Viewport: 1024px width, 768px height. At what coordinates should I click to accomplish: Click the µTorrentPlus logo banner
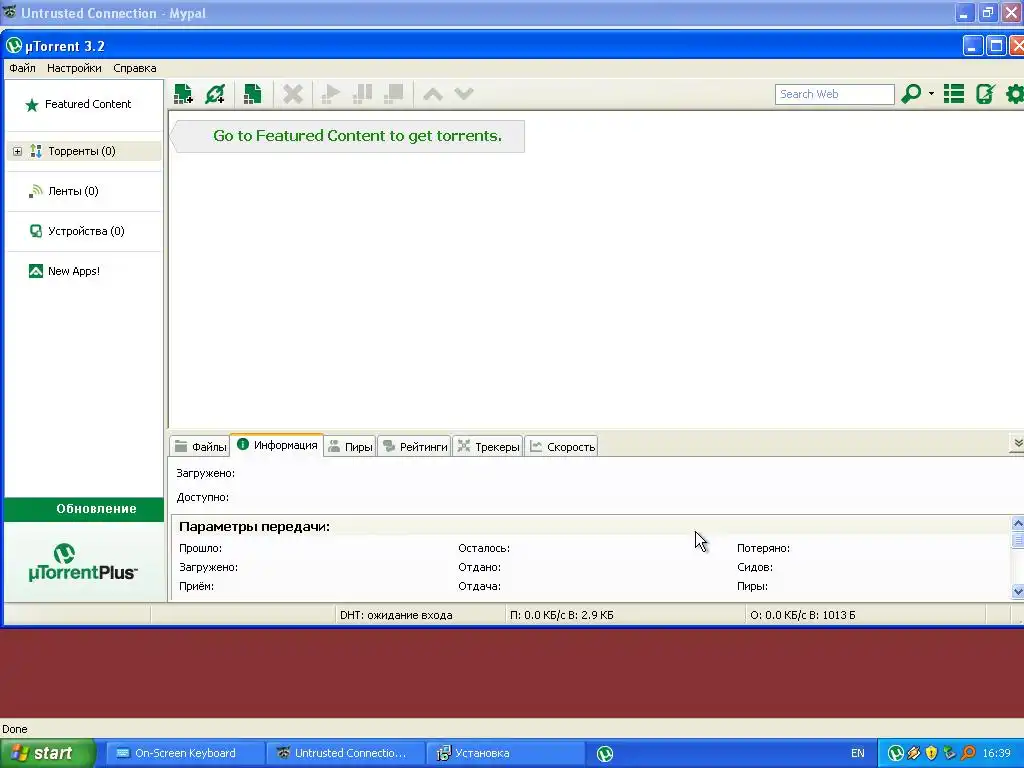(x=83, y=562)
